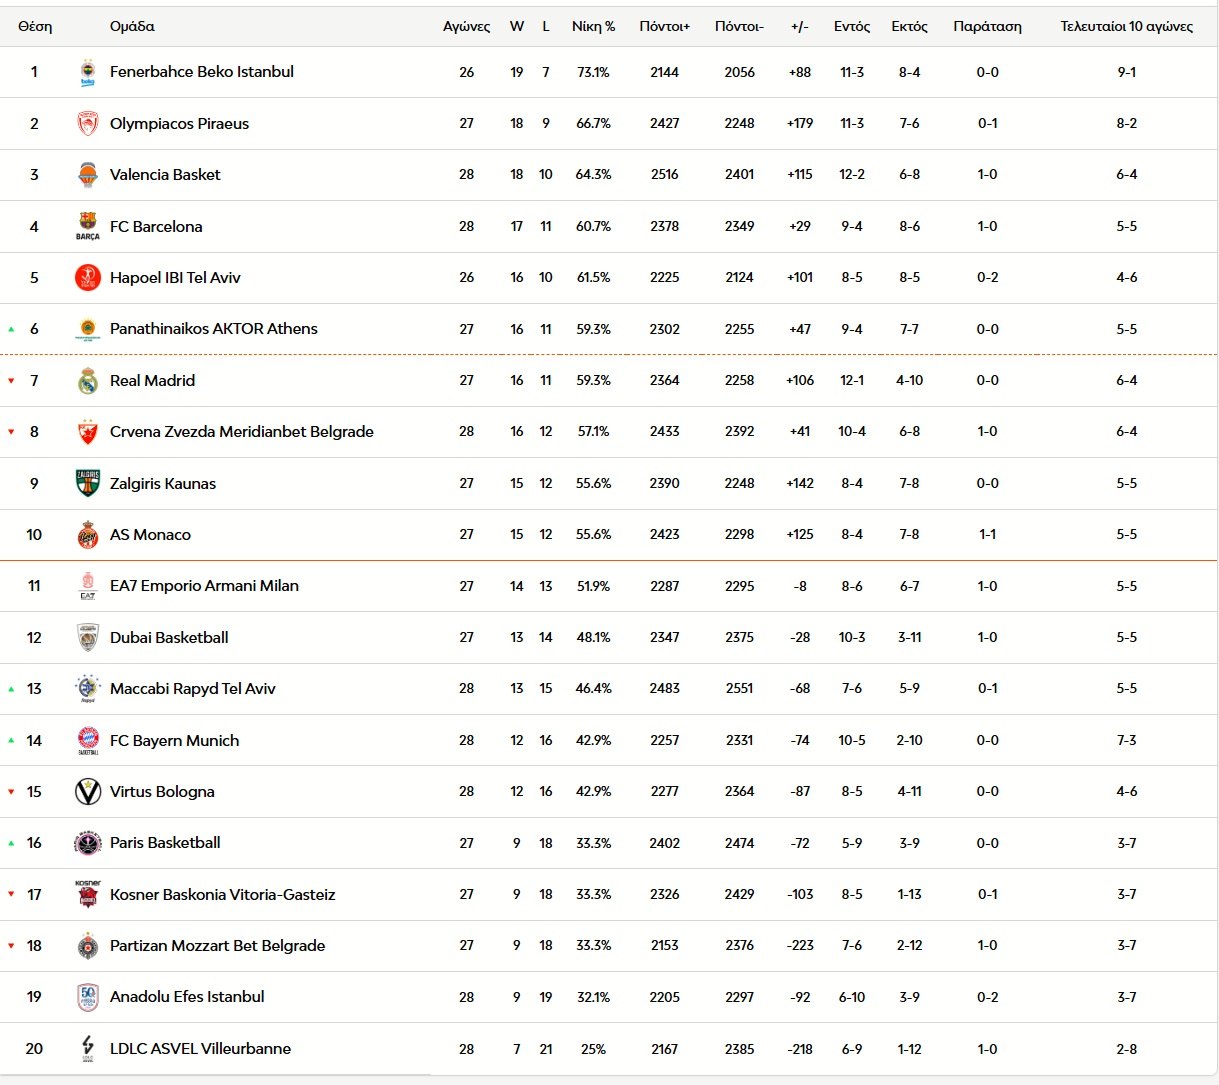Sort standings by 'Πόντοι+' header
This screenshot has width=1219, height=1085.
[x=664, y=26]
